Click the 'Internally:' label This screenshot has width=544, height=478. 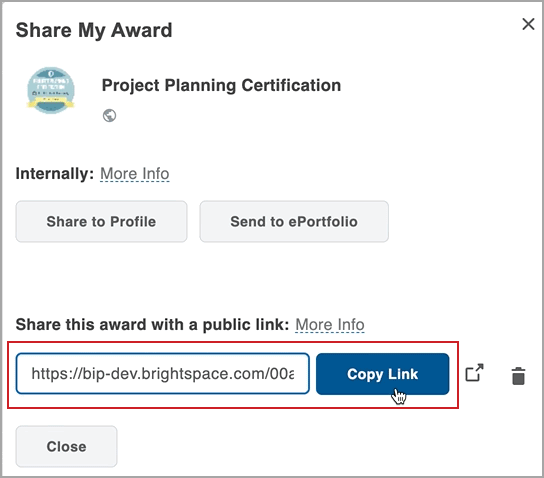pos(55,174)
